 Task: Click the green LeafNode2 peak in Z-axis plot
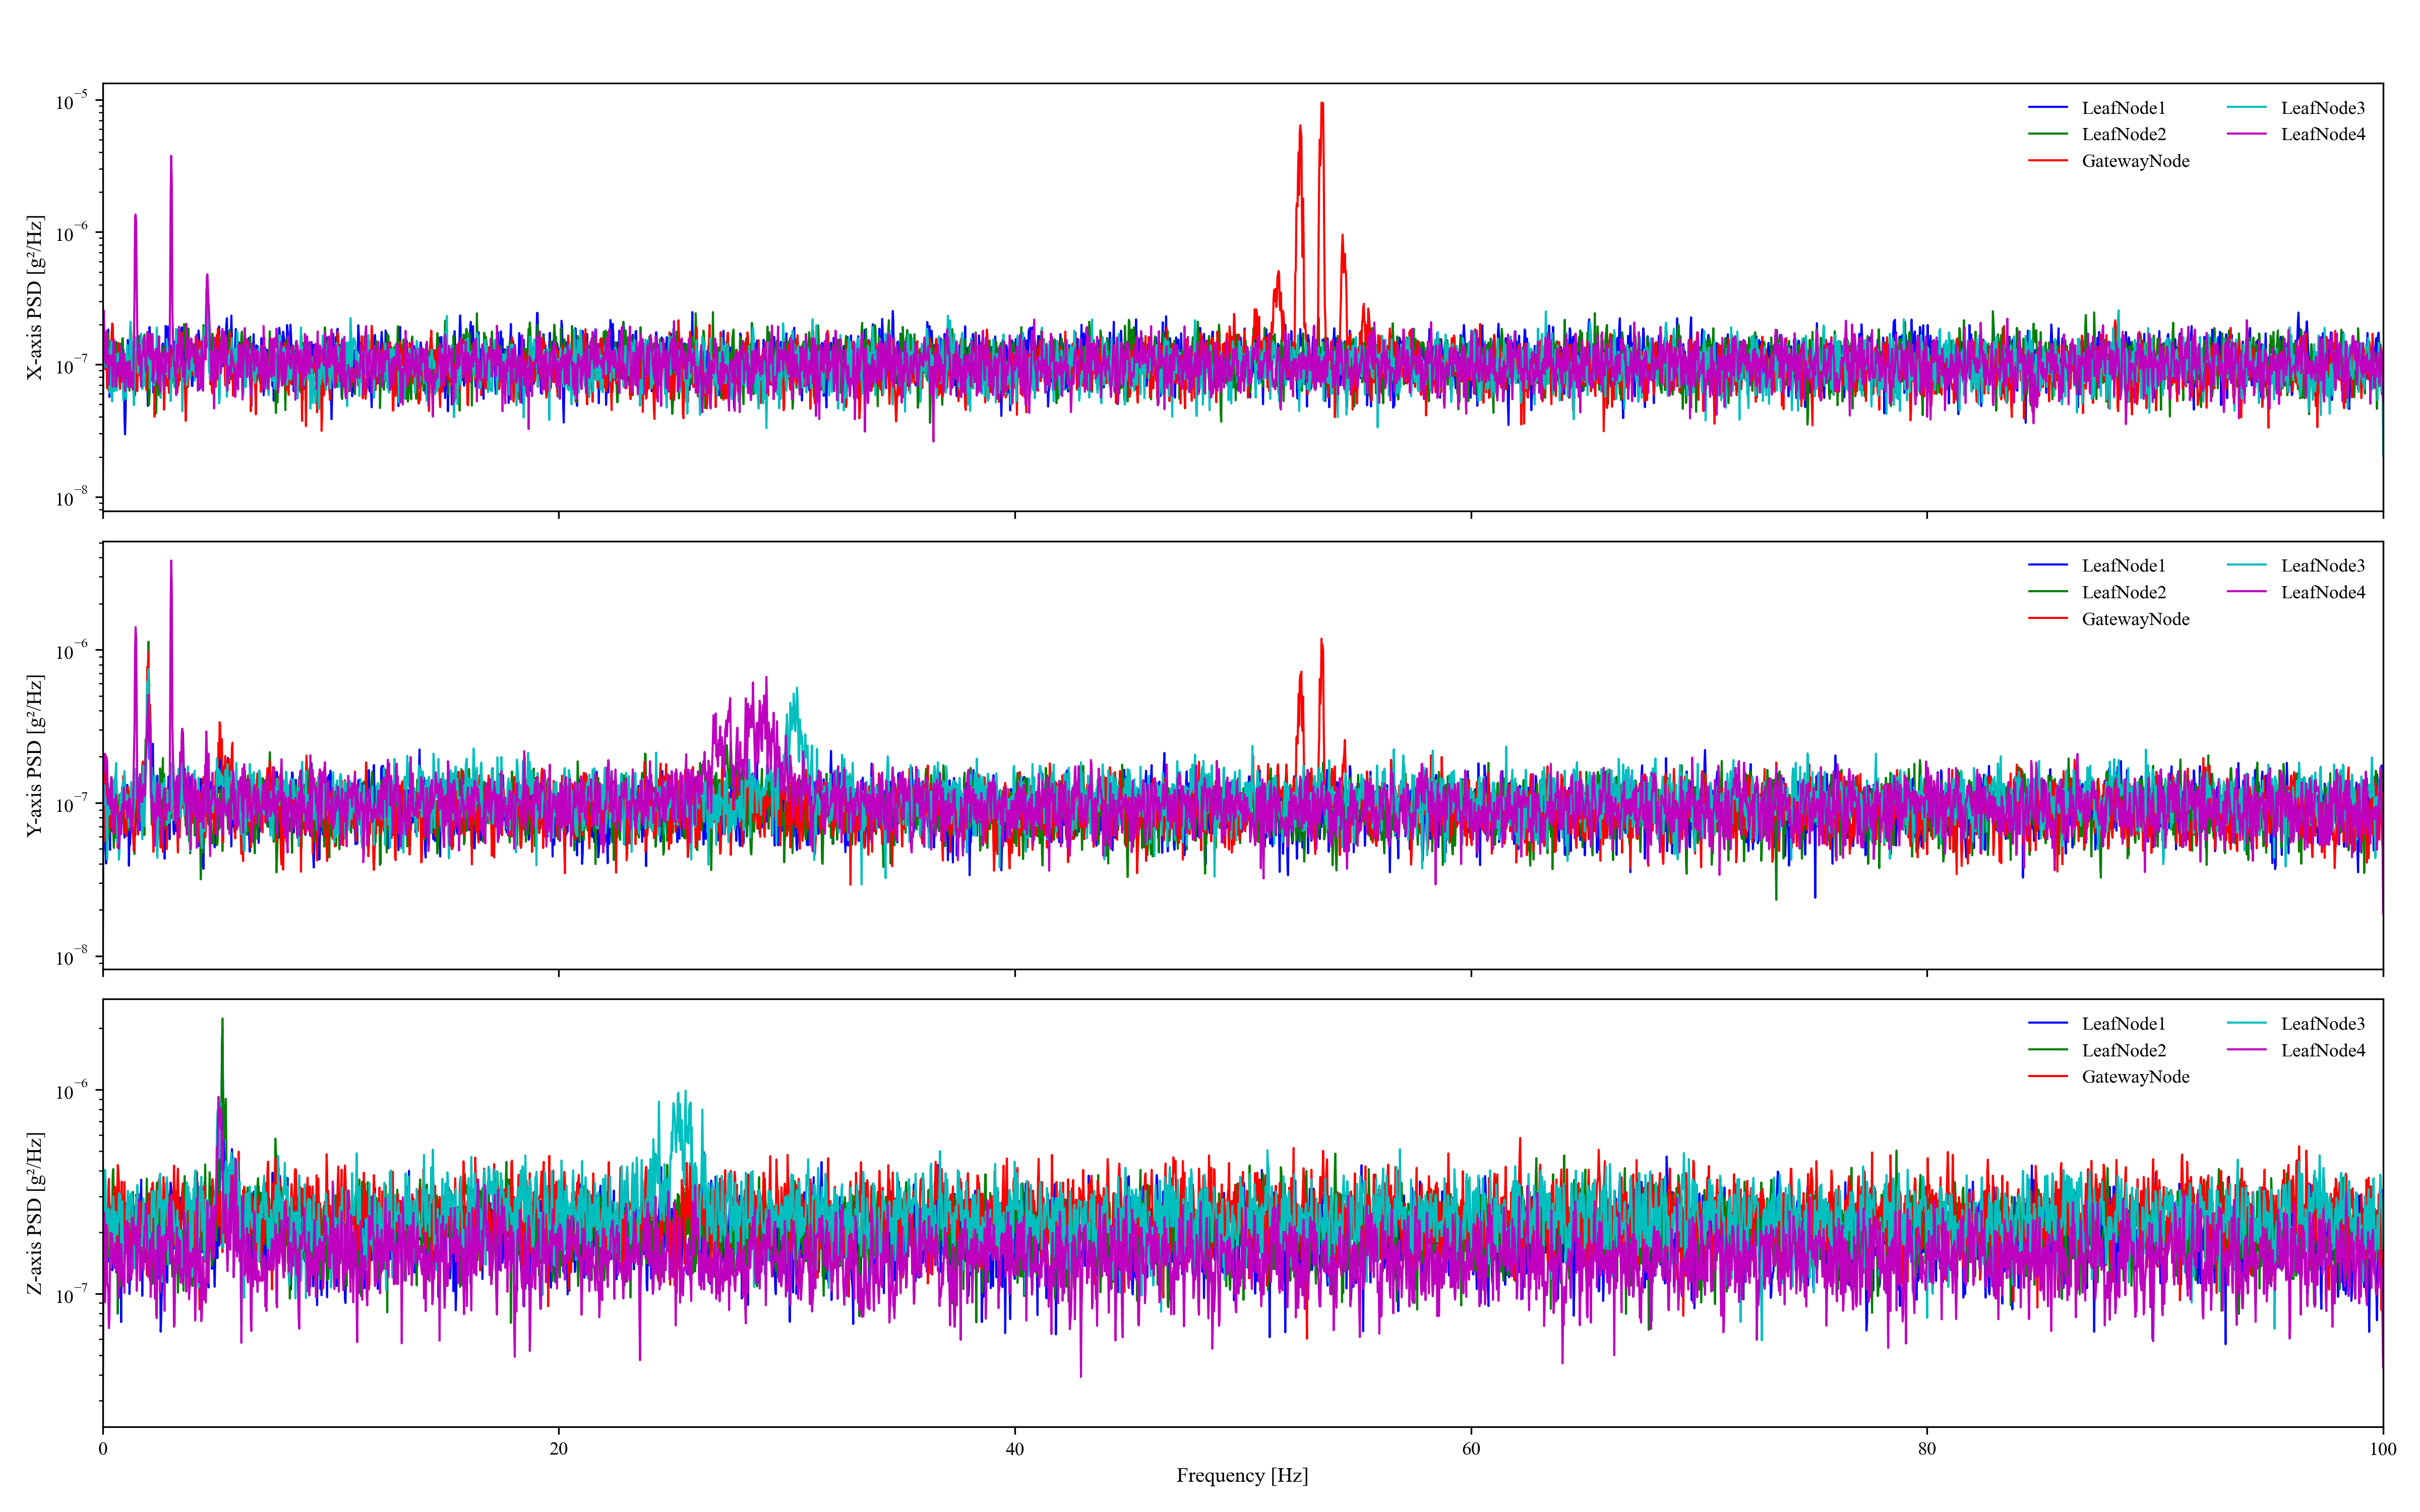222,1026
